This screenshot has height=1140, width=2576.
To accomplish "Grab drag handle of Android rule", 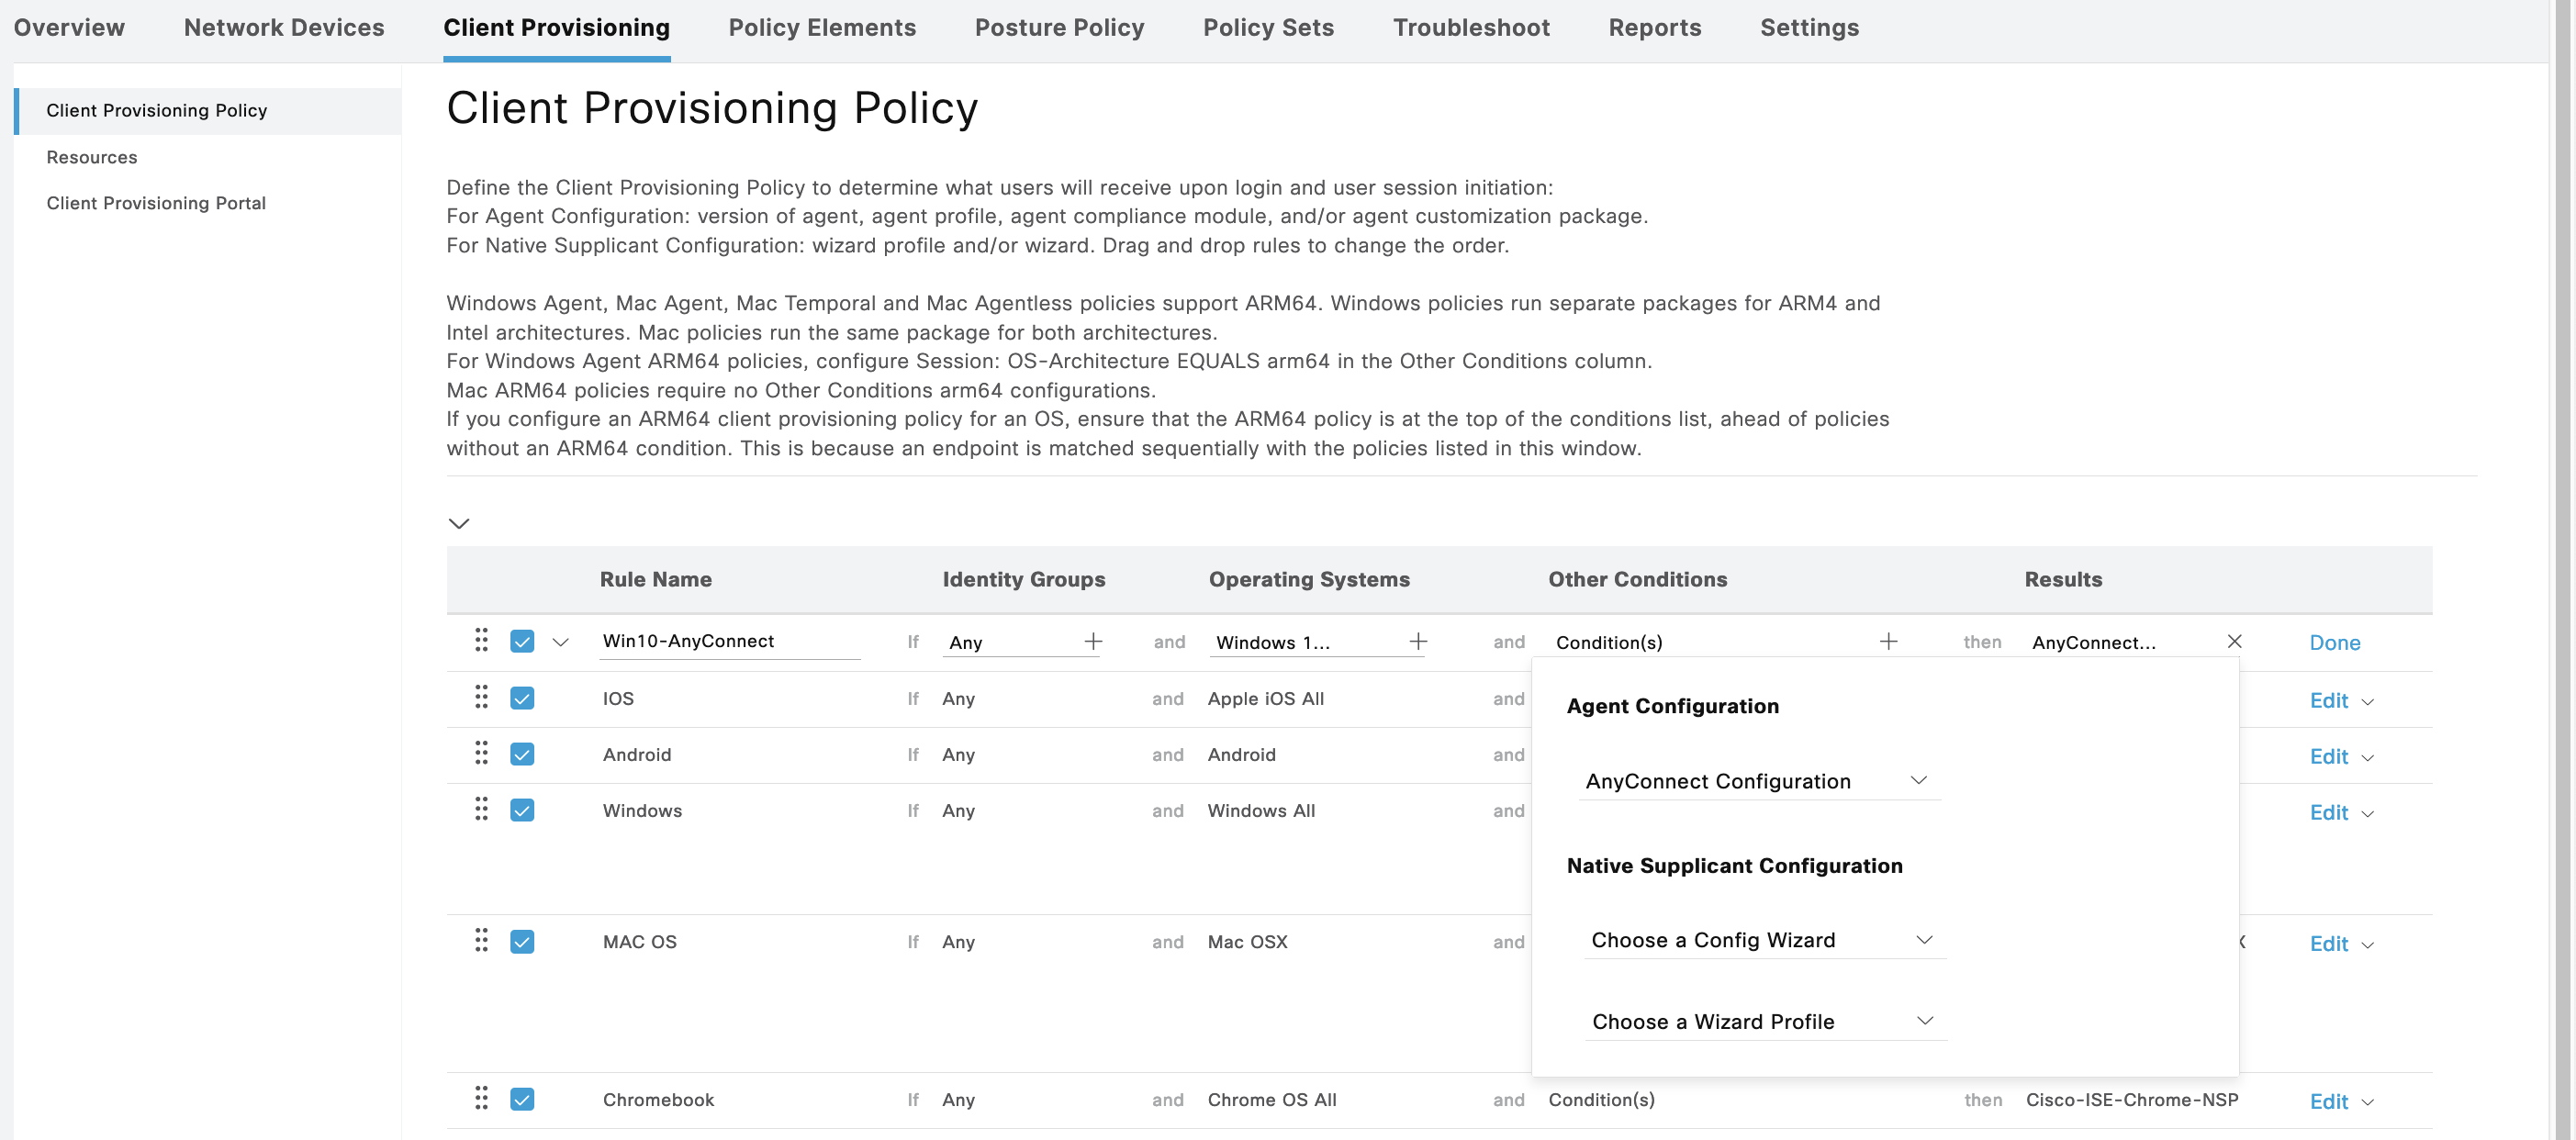I will click(481, 753).
